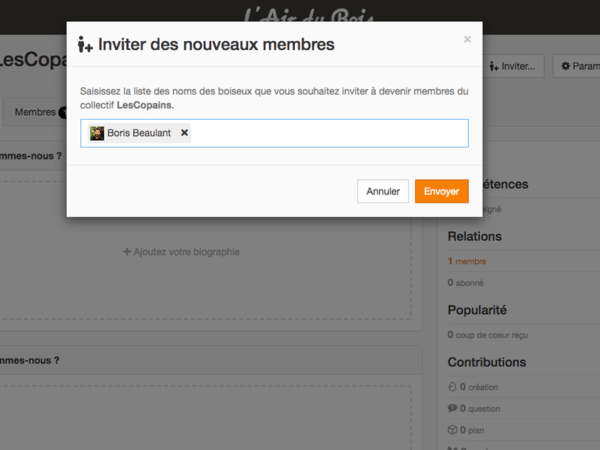
Task: Click the plan cube icon
Action: [x=452, y=430]
